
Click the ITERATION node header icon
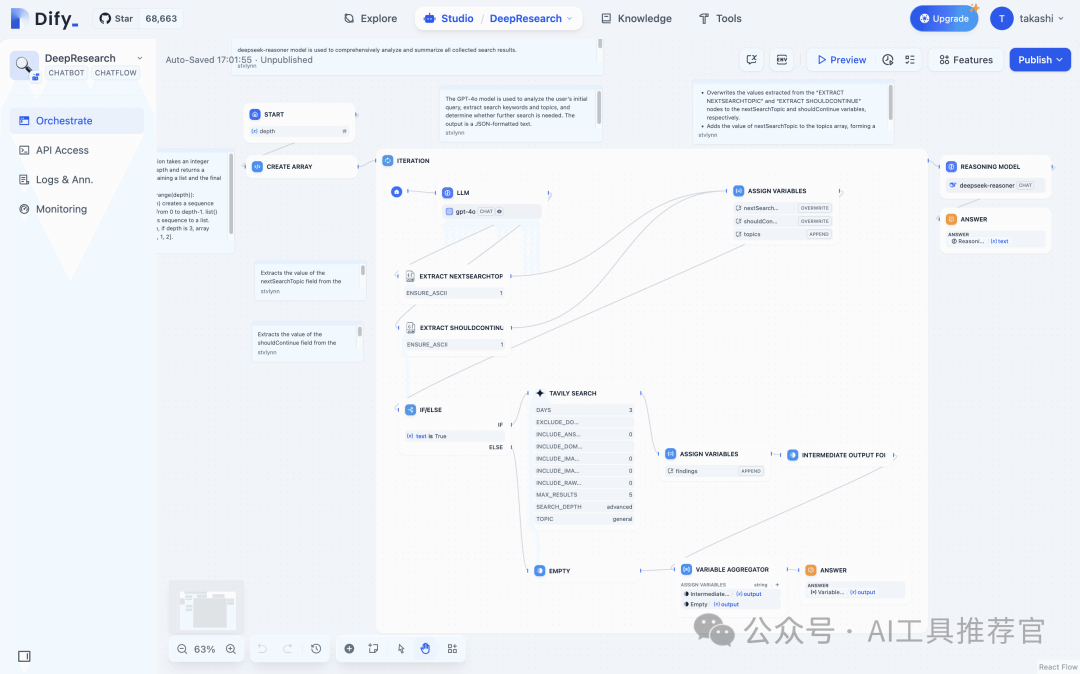[x=388, y=160]
